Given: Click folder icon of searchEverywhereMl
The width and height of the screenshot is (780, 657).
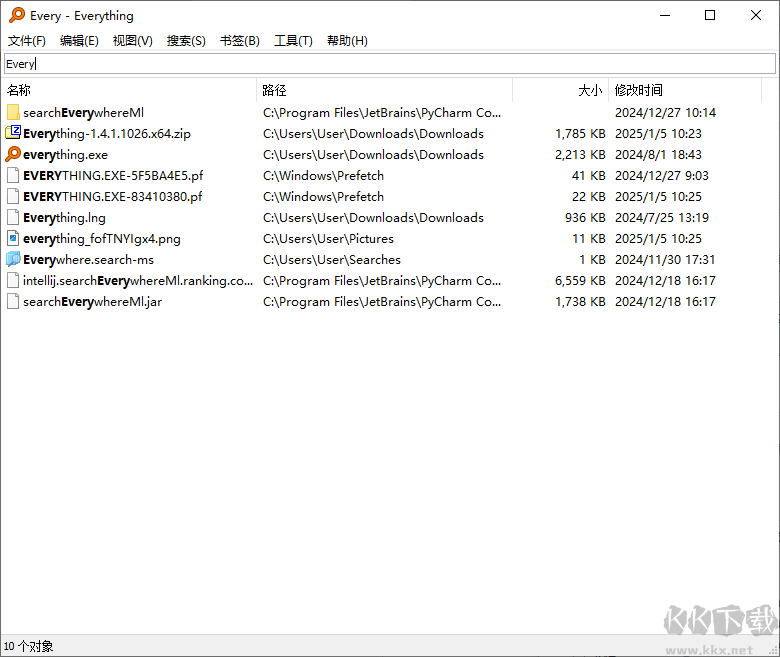Looking at the screenshot, I should [x=13, y=112].
